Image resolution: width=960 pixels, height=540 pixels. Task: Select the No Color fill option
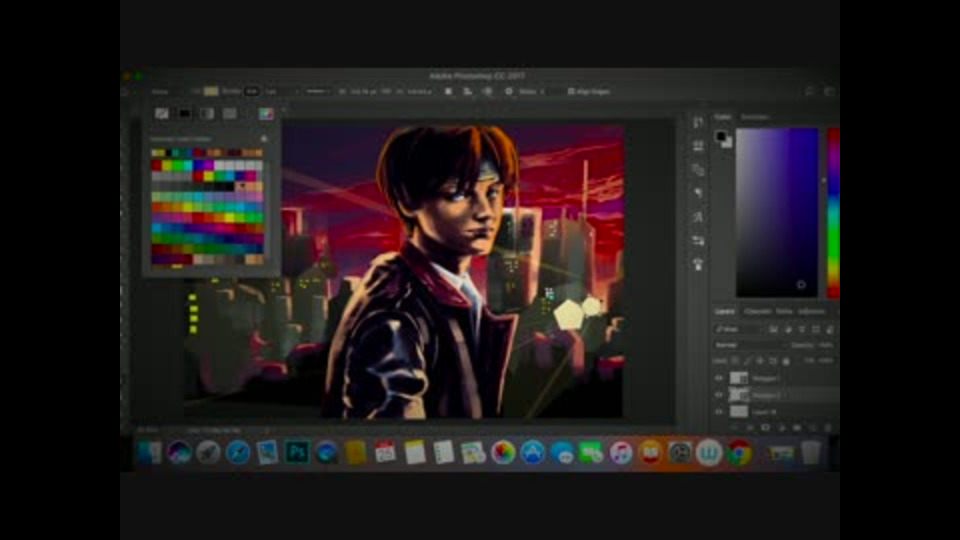pyautogui.click(x=162, y=113)
